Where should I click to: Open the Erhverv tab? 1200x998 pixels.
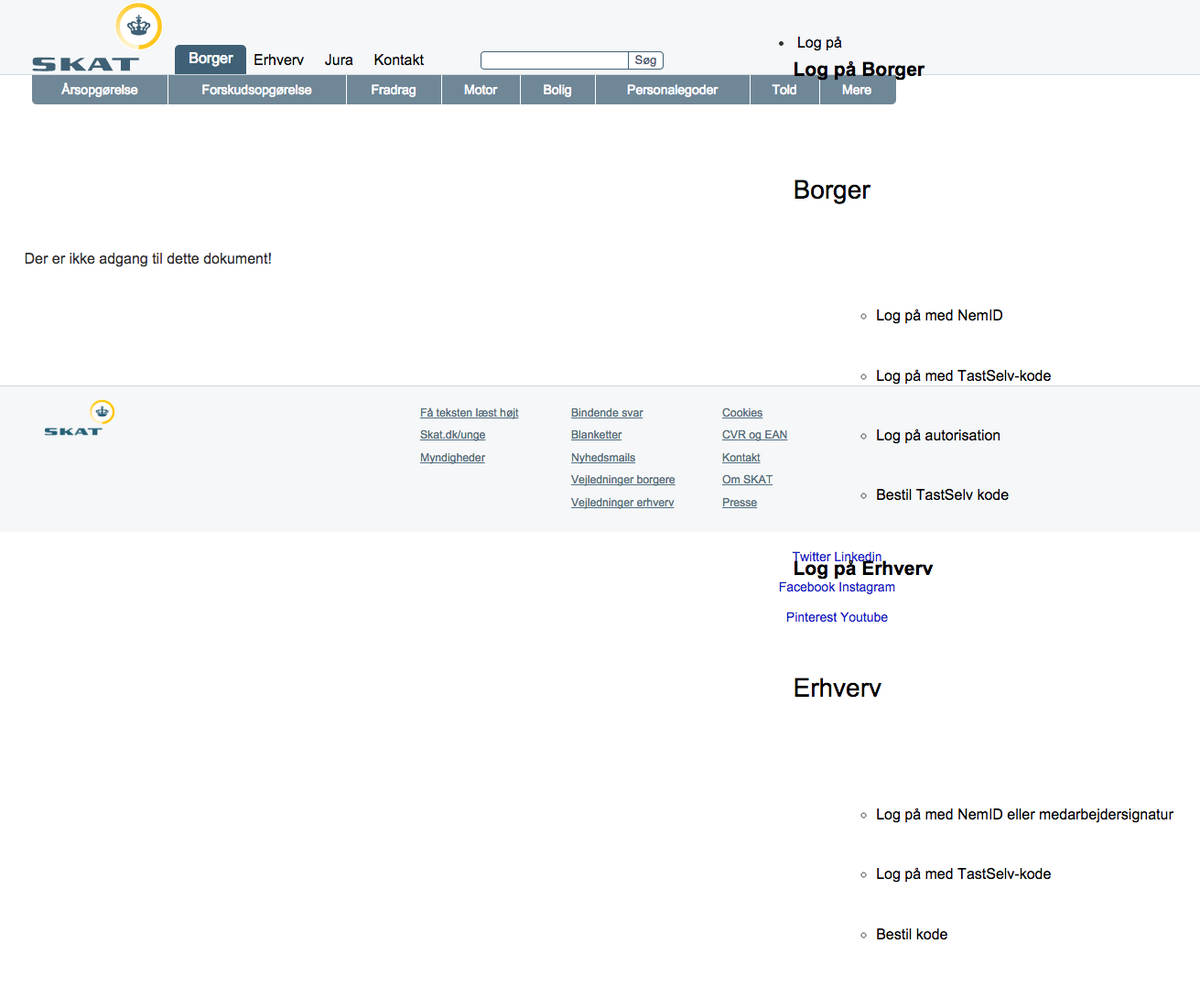279,60
